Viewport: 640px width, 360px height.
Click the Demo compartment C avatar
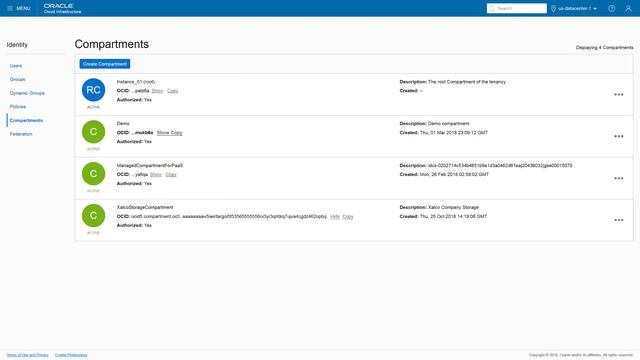93,131
